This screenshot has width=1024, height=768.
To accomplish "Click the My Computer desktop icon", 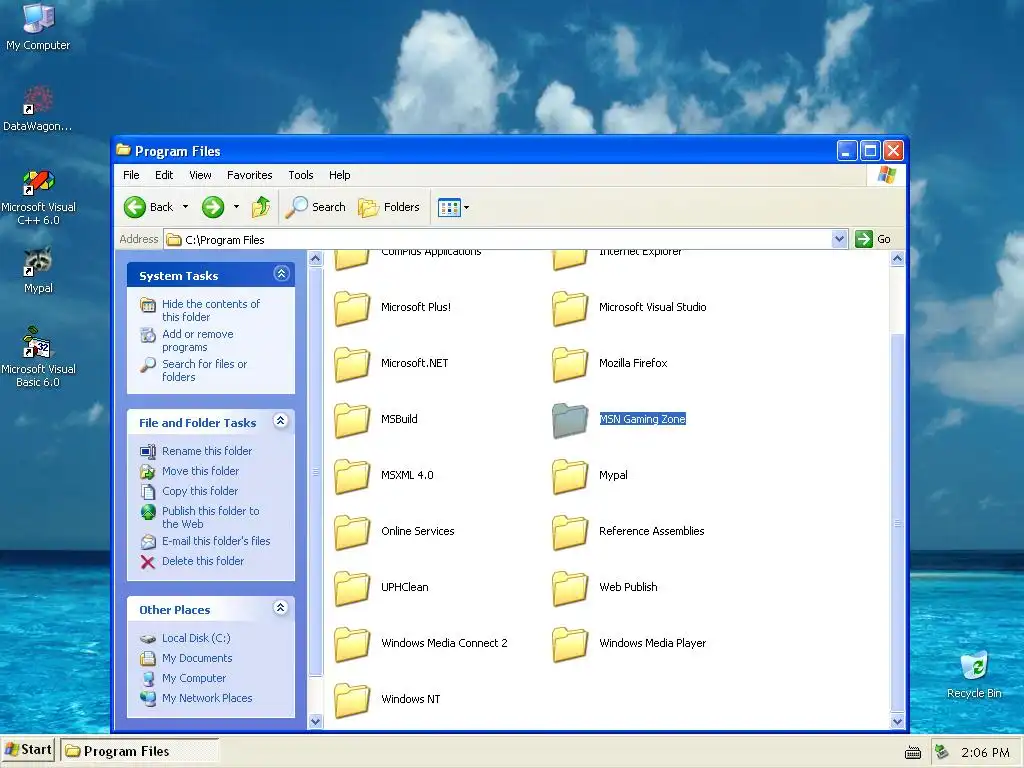I will click(38, 26).
